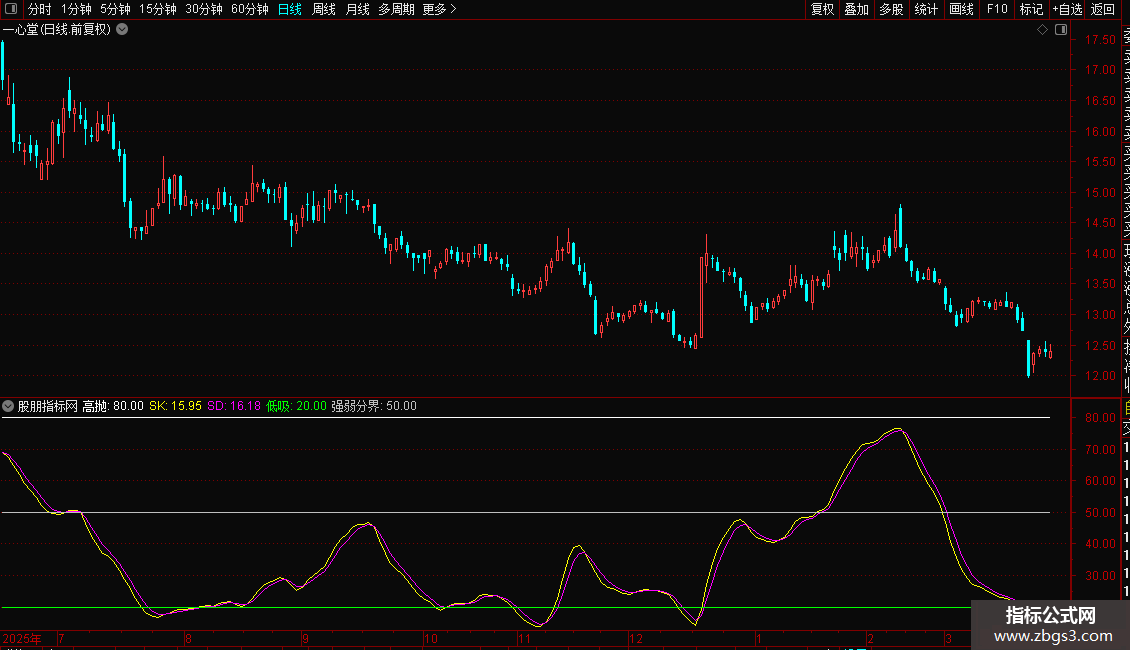The width and height of the screenshot is (1130, 650).
Task: Add stock via +自选 button
Action: (x=1067, y=9)
